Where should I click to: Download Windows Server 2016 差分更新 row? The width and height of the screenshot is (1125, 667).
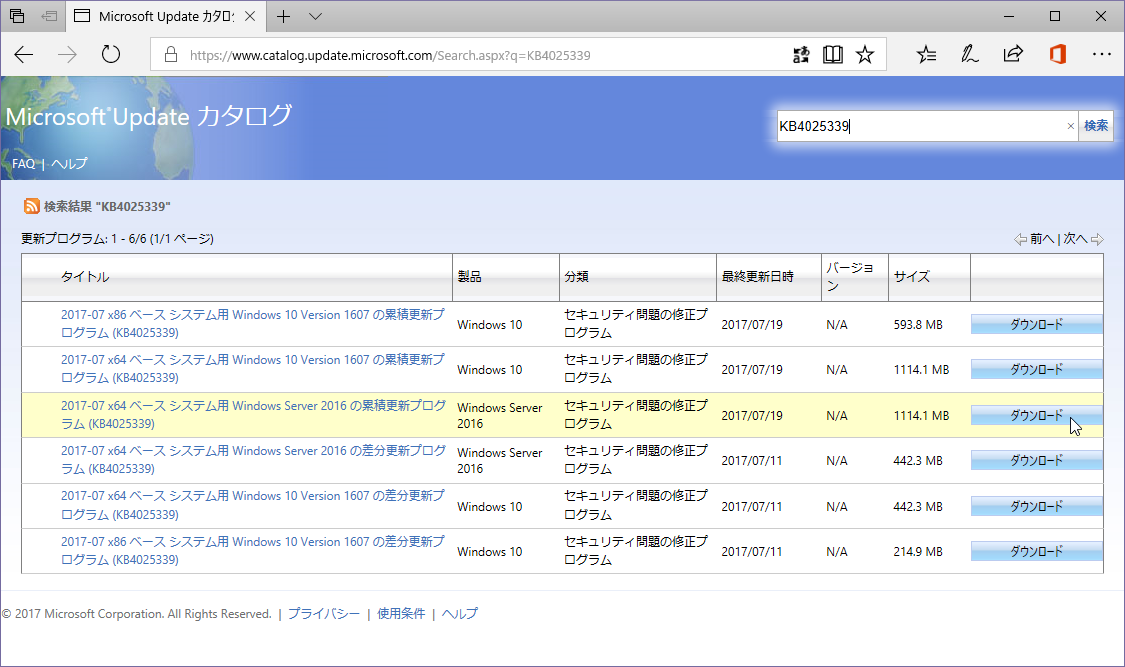pyautogui.click(x=1037, y=460)
